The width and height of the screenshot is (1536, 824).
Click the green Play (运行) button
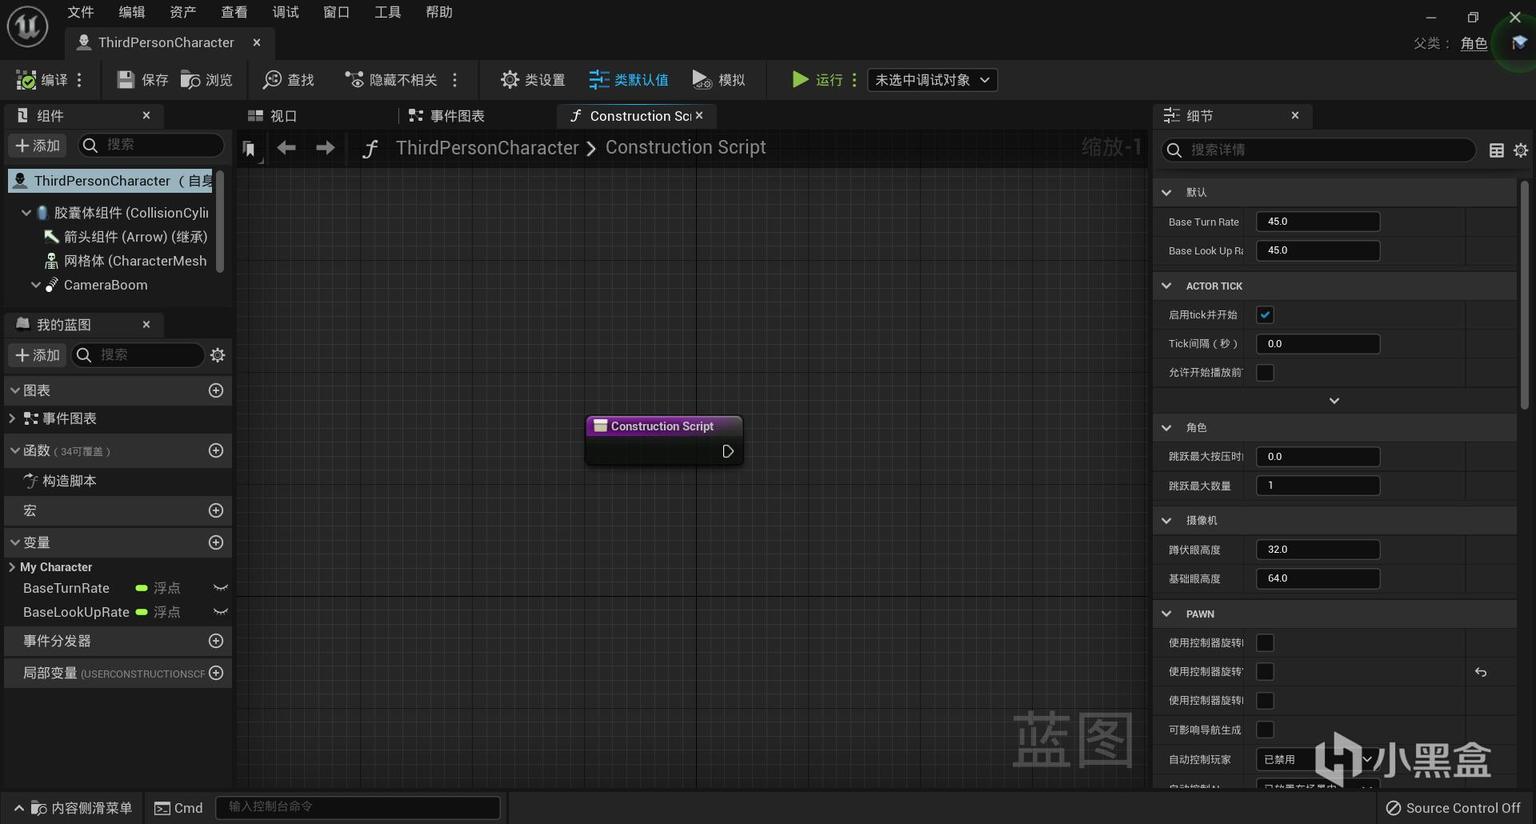[817, 80]
